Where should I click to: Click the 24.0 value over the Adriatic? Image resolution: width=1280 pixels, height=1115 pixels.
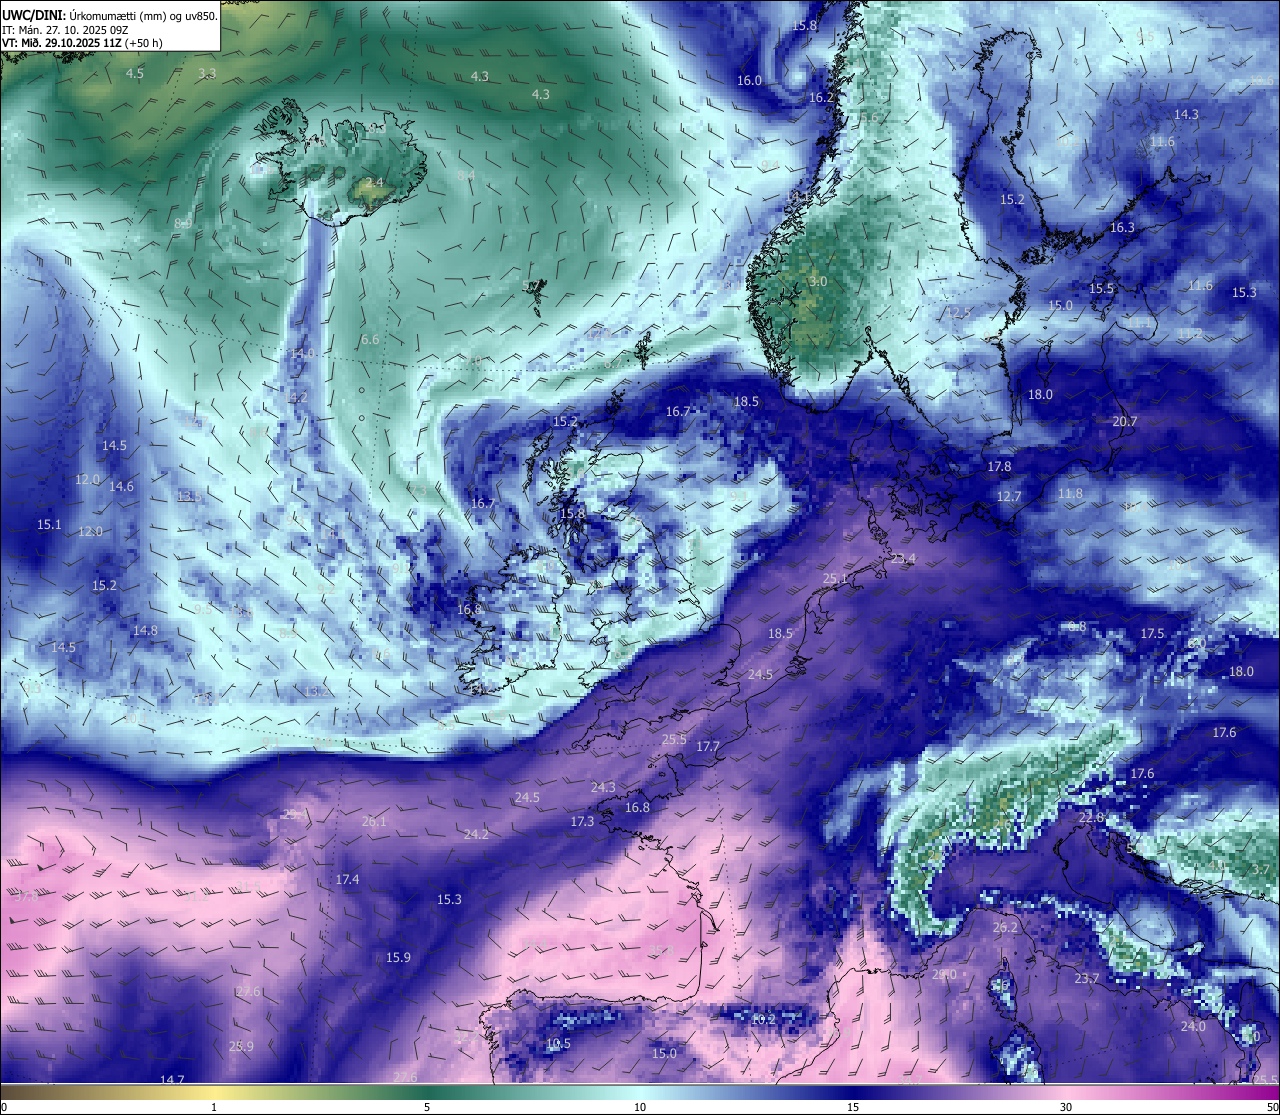[x=1193, y=1027]
